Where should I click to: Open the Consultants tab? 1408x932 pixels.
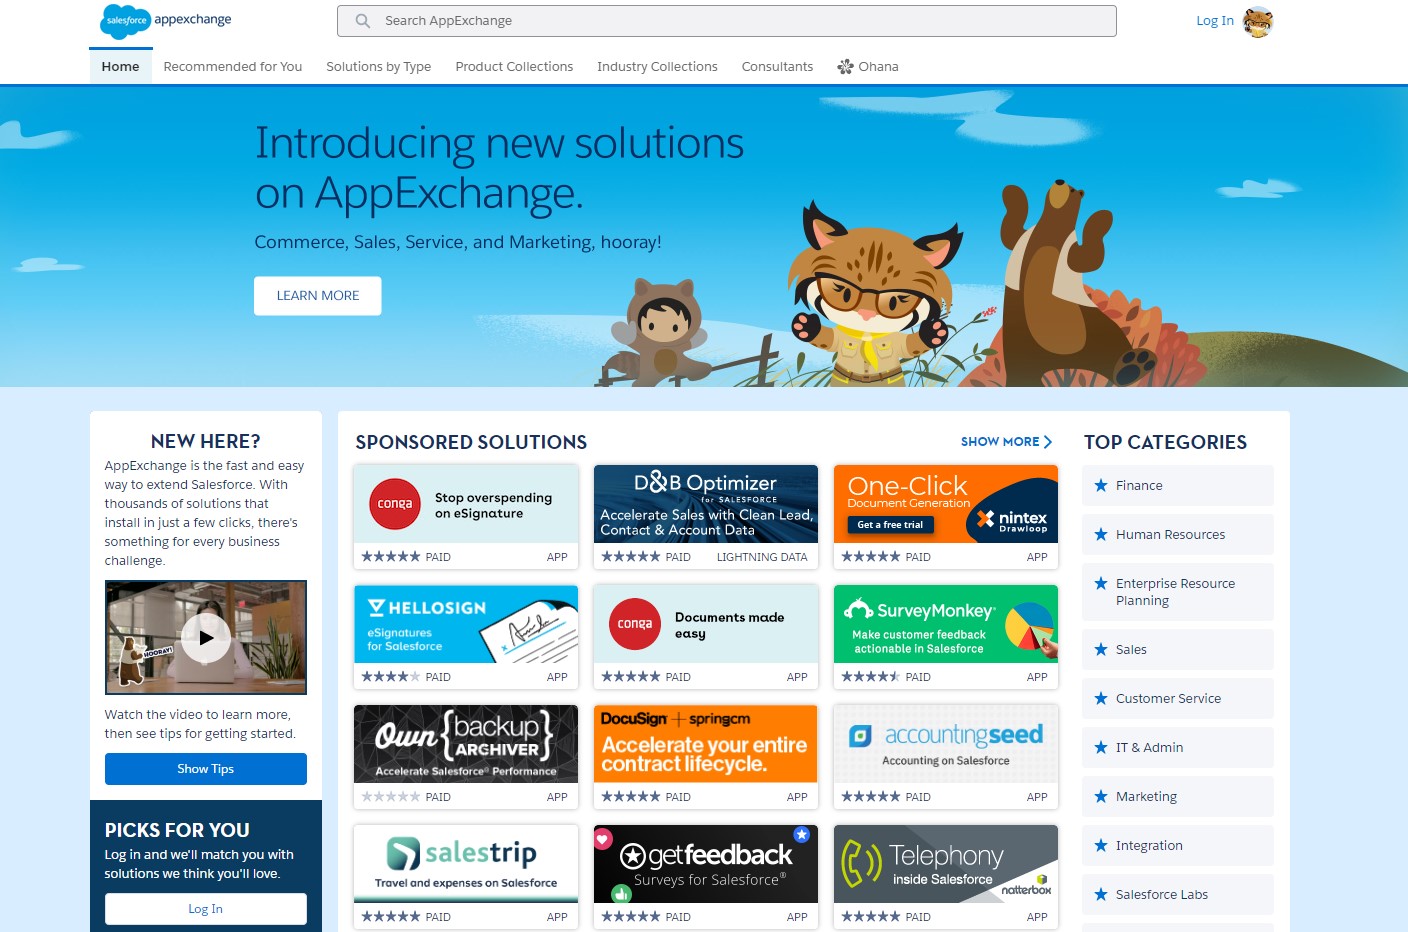pos(777,67)
